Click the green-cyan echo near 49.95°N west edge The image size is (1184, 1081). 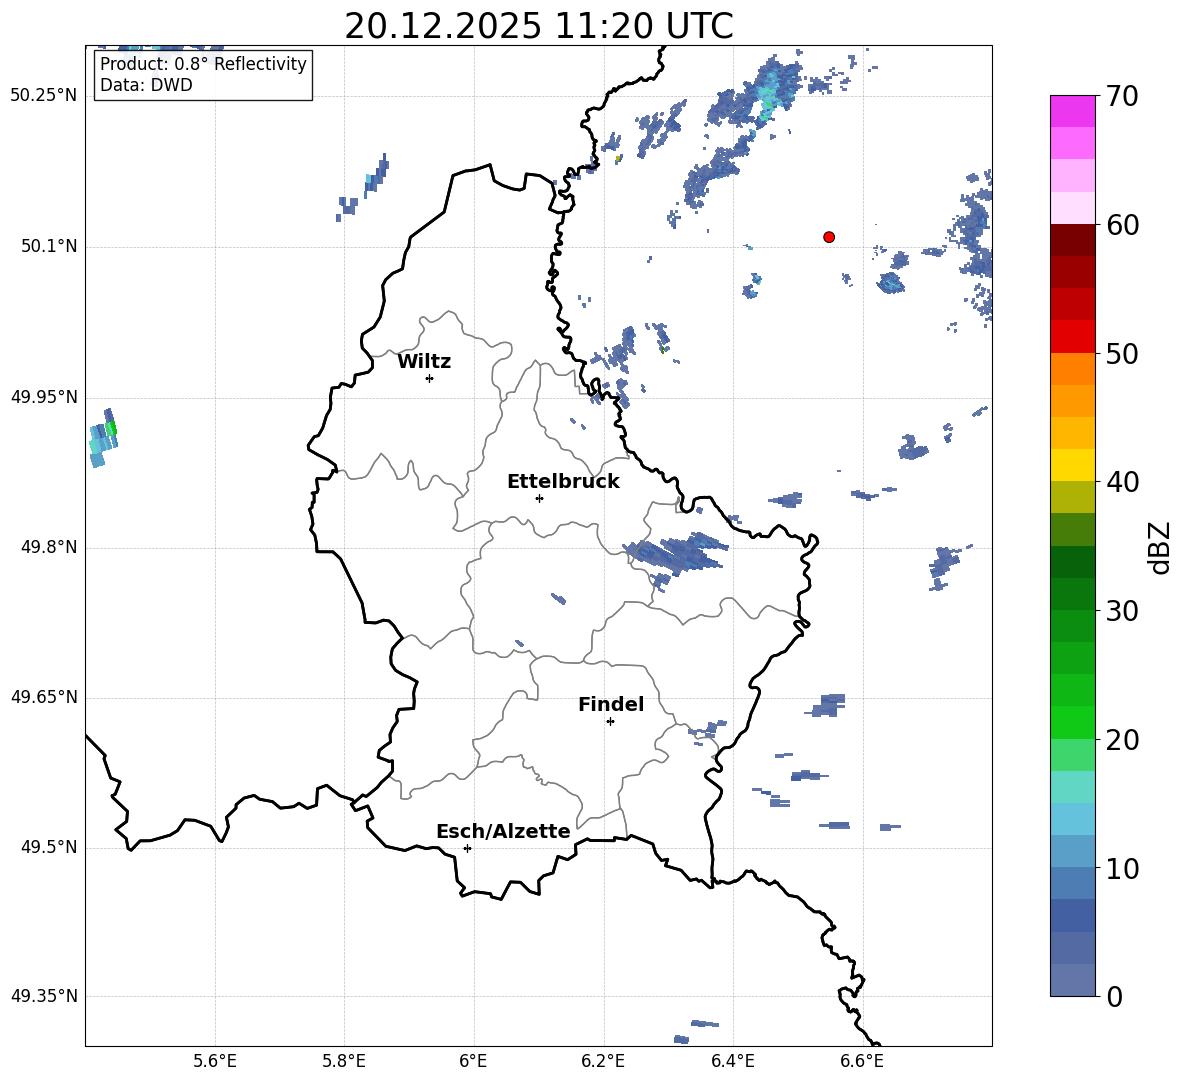103,439
